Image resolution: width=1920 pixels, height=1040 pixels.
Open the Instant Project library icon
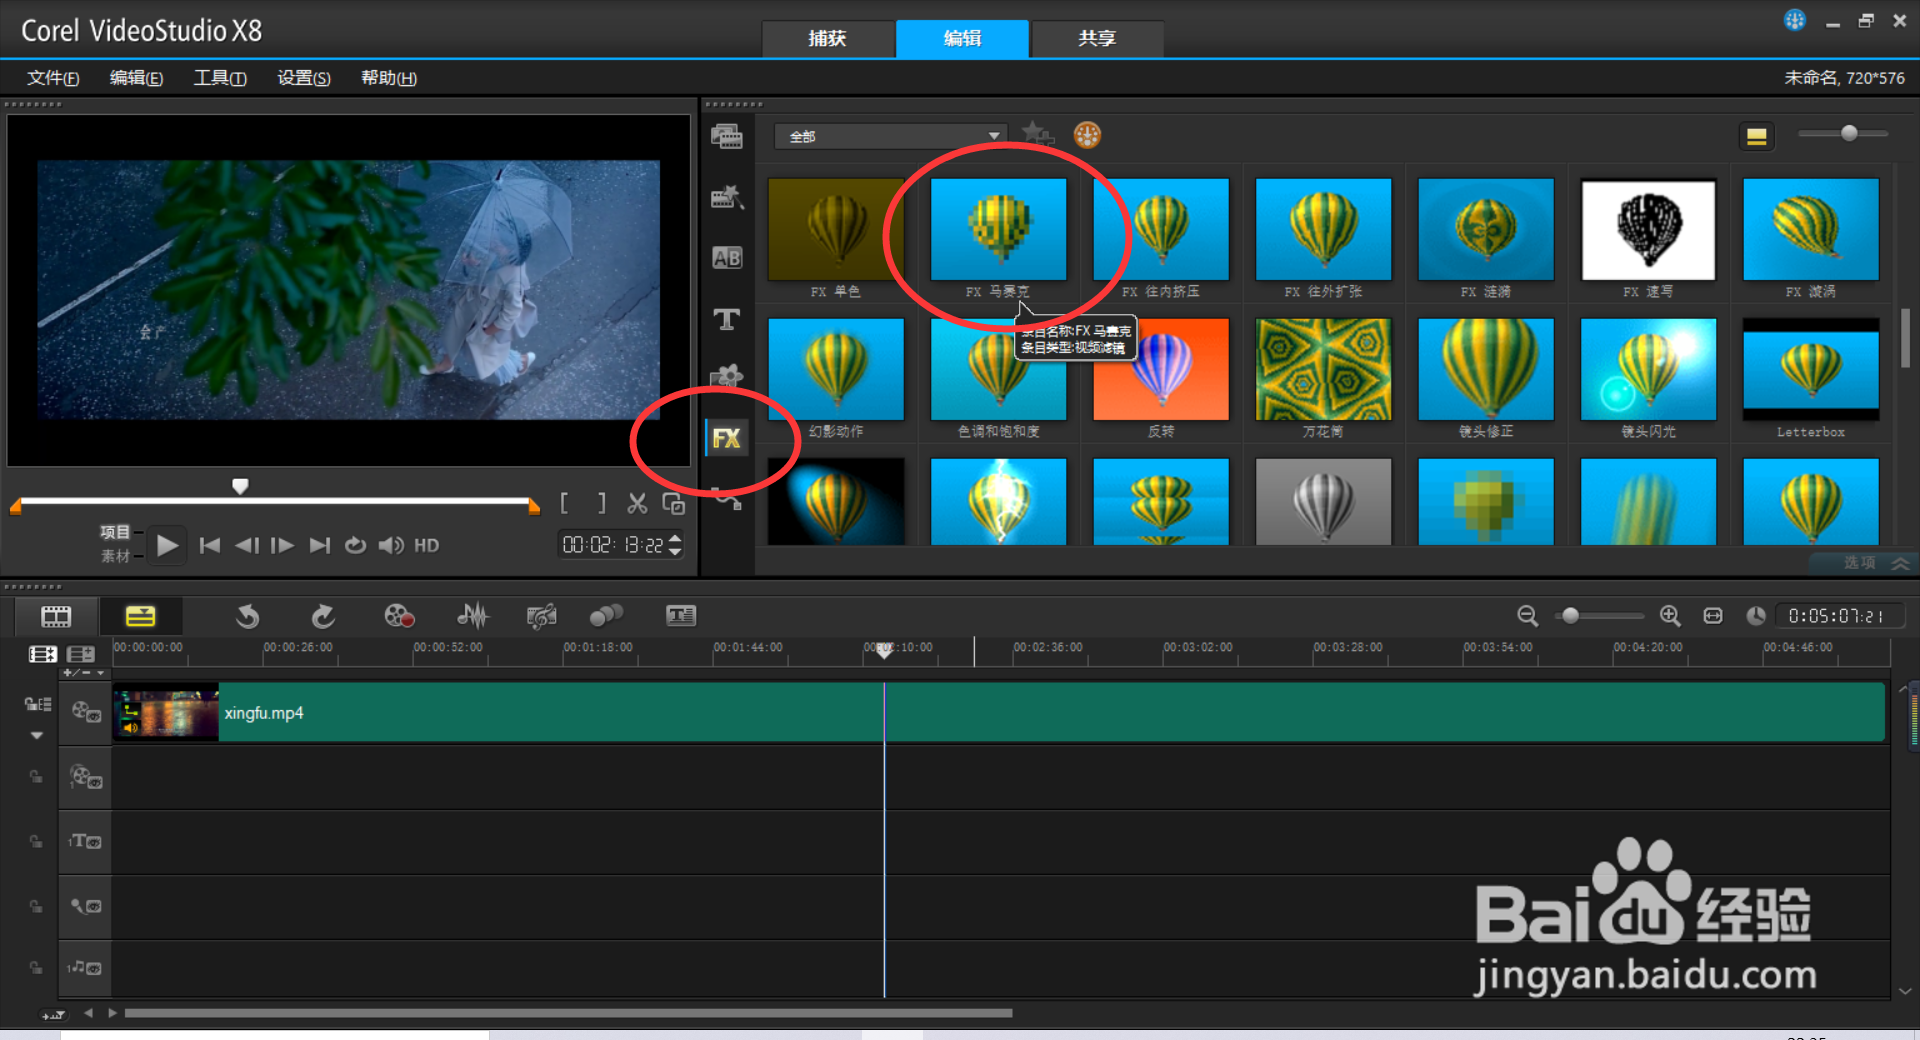click(727, 197)
